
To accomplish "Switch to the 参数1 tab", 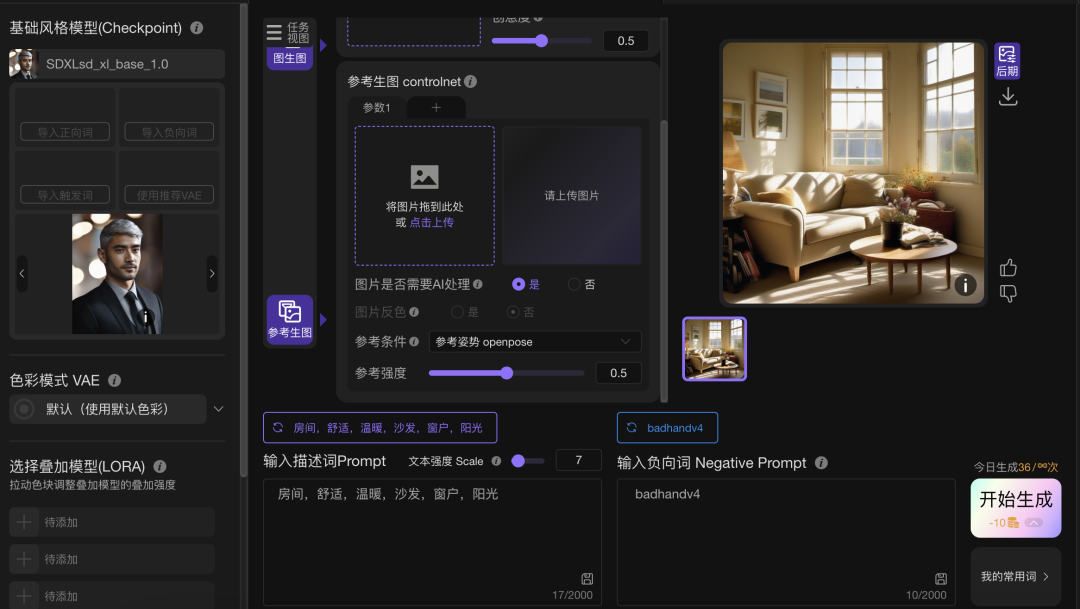I will [x=377, y=108].
